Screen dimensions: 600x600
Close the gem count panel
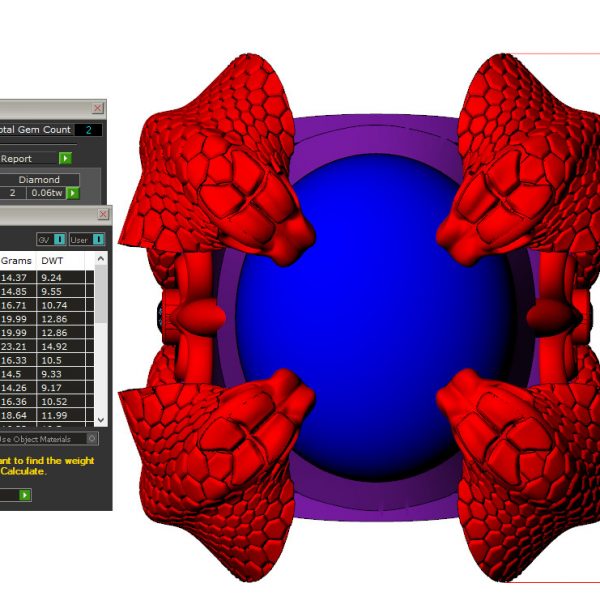97,108
